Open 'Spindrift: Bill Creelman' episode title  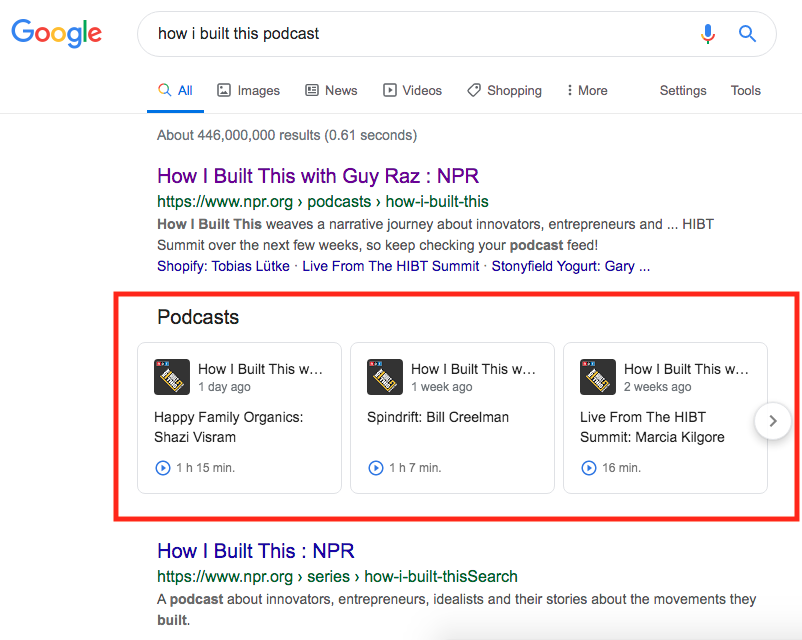[x=438, y=417]
